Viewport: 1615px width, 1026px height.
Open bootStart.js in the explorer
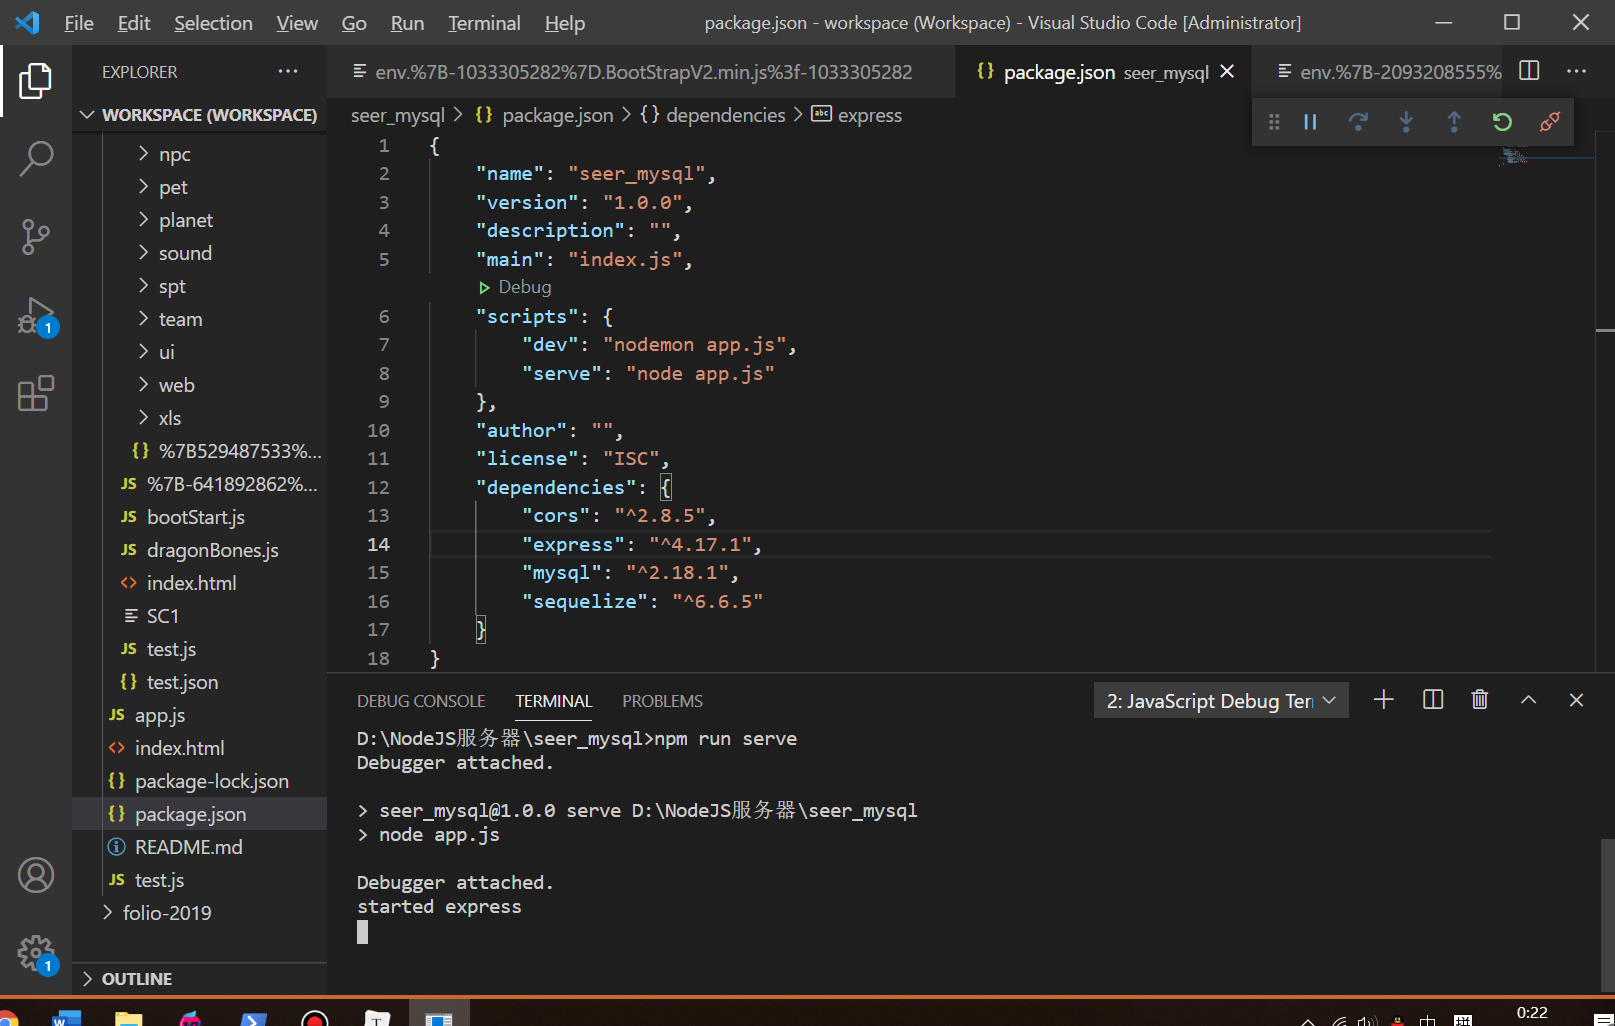(x=195, y=517)
